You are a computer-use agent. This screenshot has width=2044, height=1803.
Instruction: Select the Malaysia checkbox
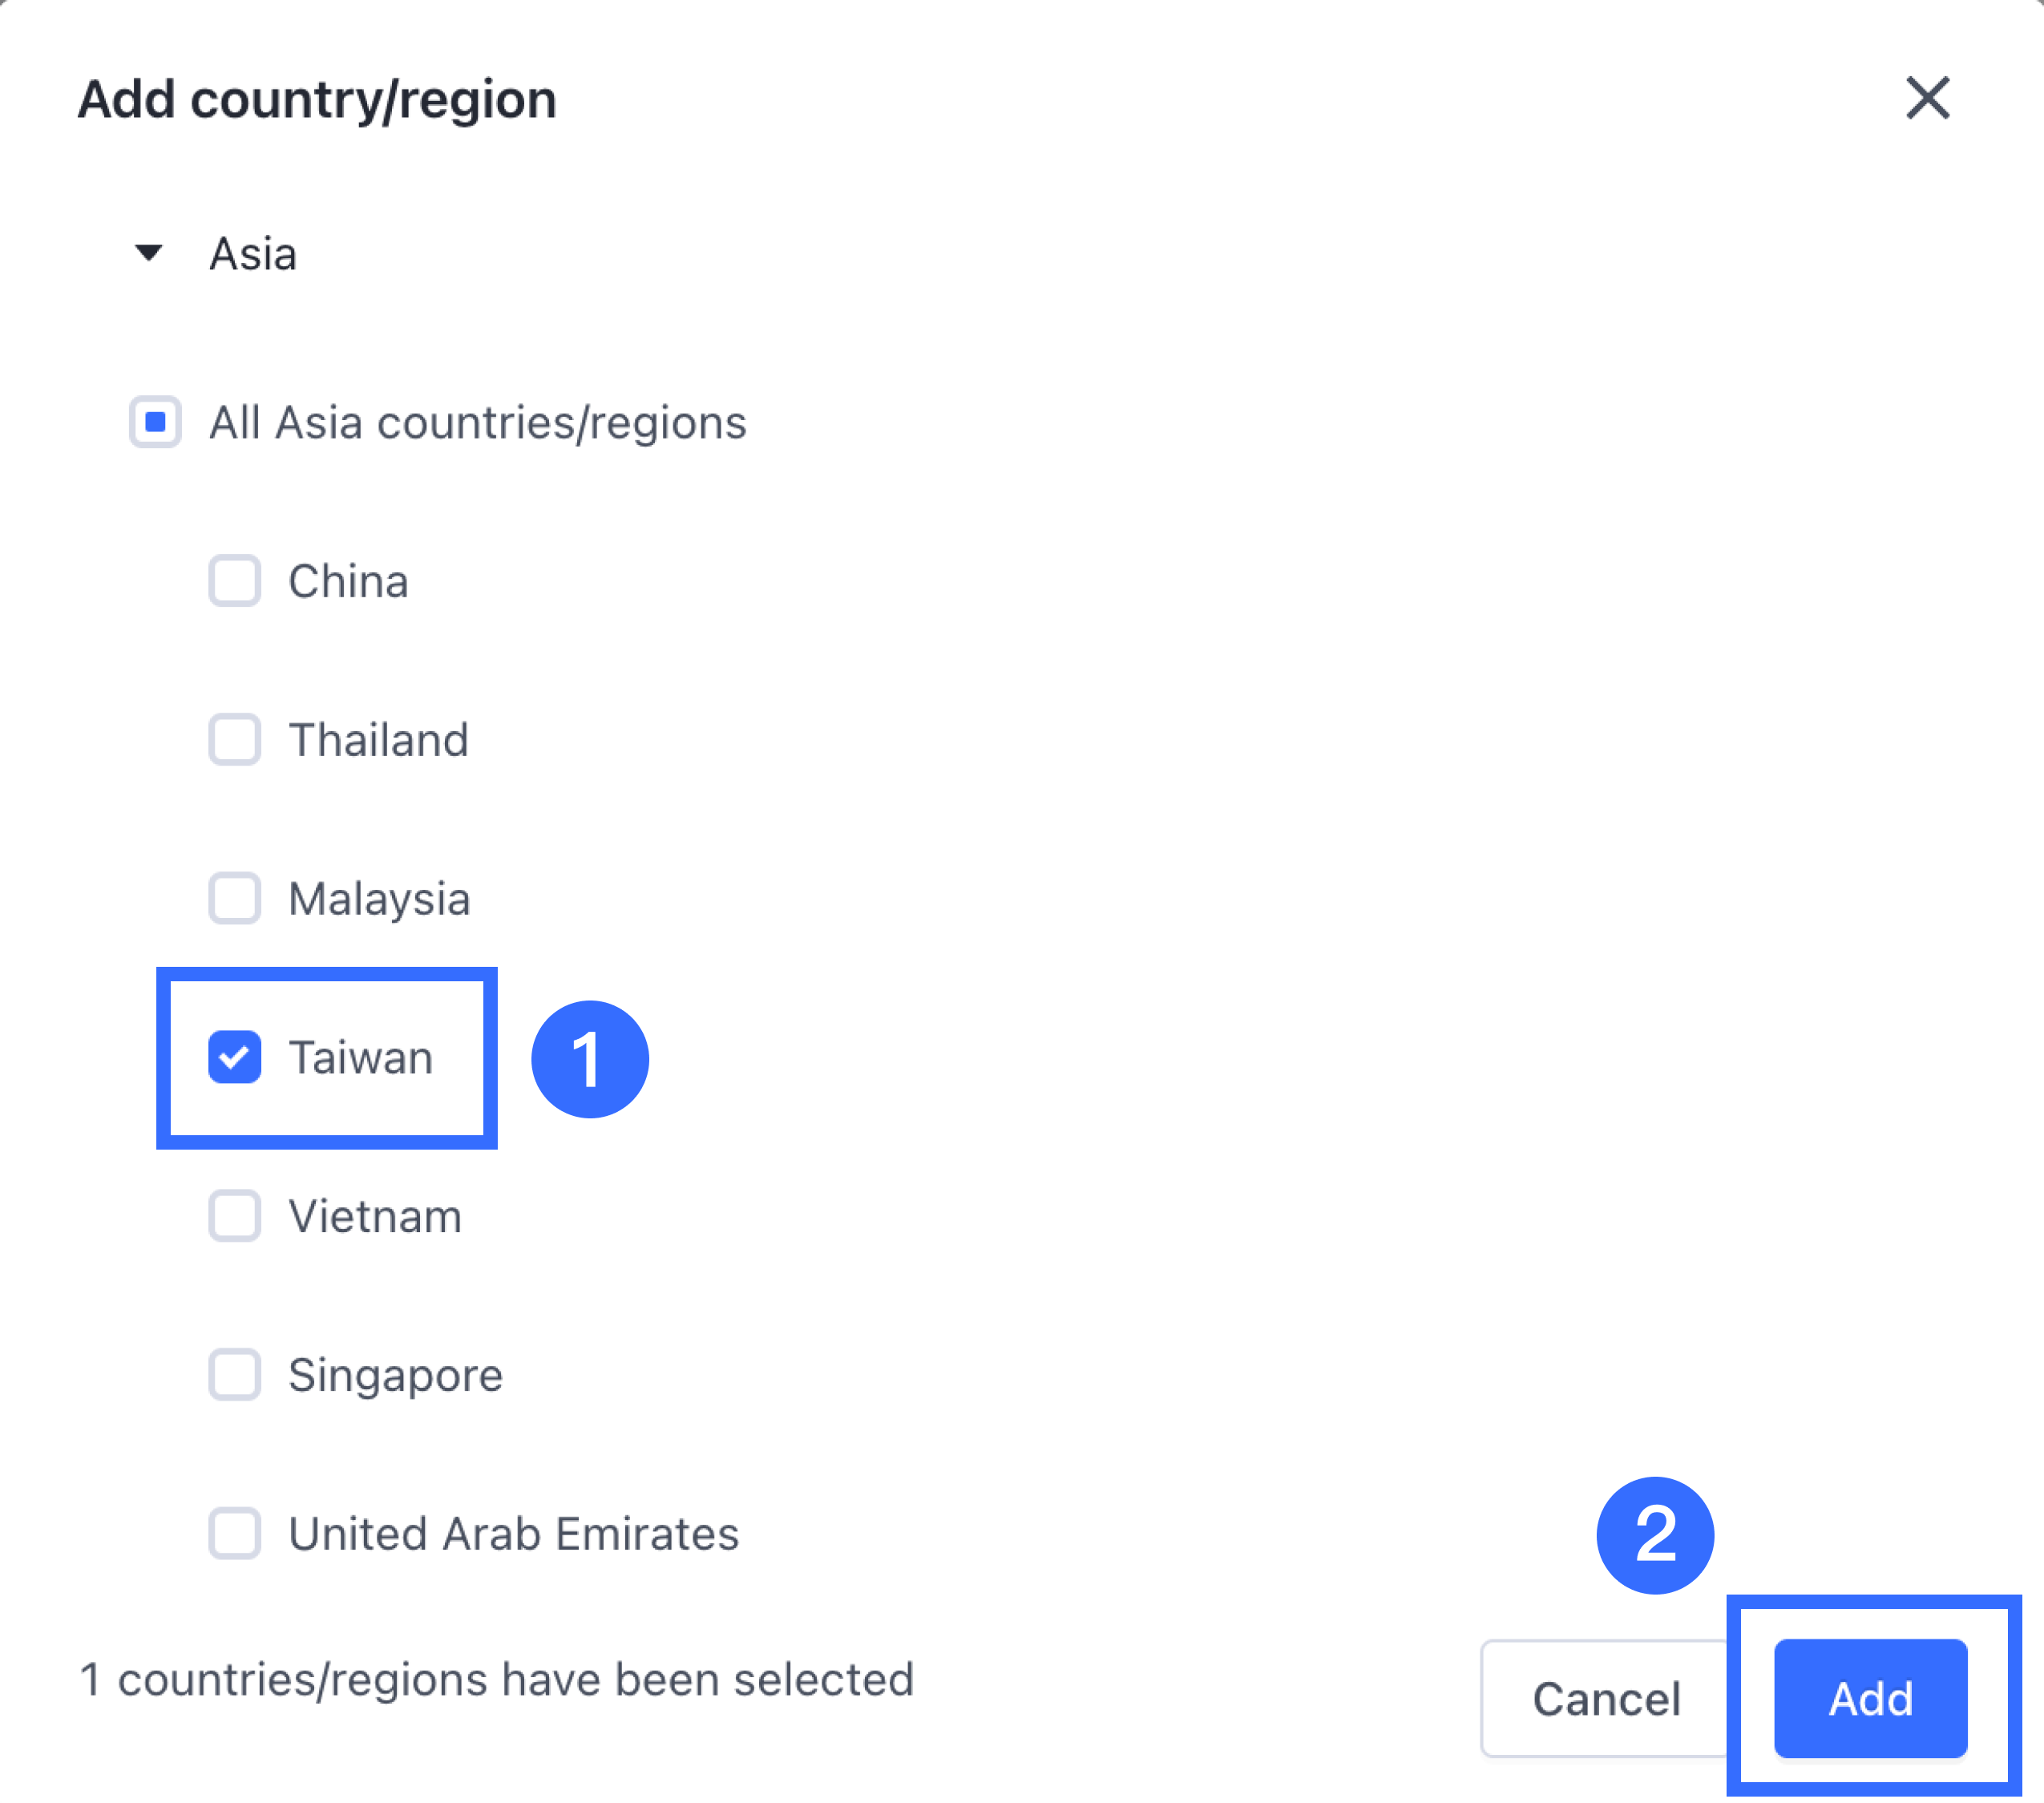(235, 898)
